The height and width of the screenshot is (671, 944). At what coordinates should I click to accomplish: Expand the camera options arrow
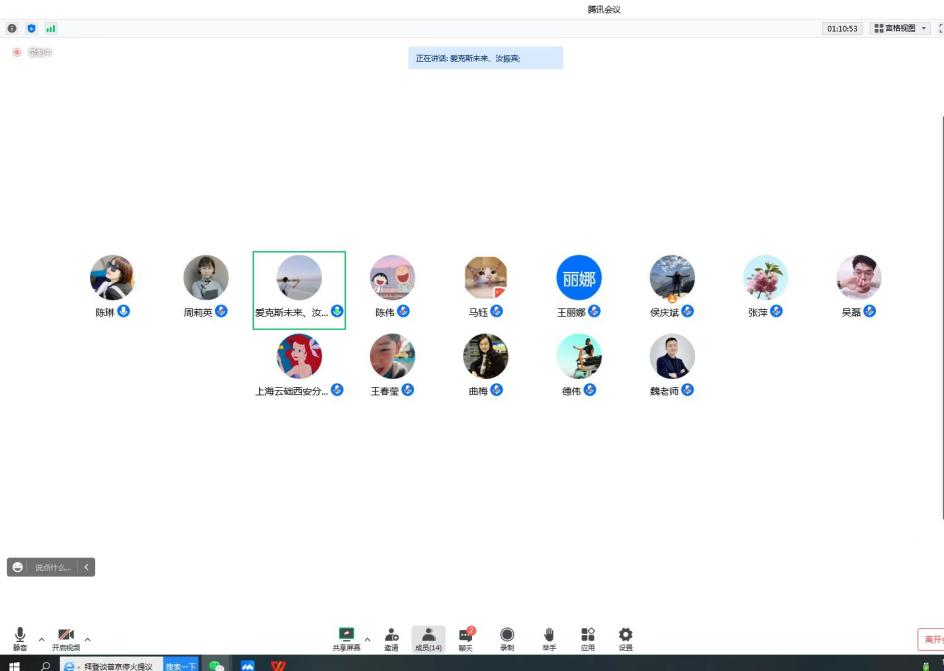click(x=87, y=638)
